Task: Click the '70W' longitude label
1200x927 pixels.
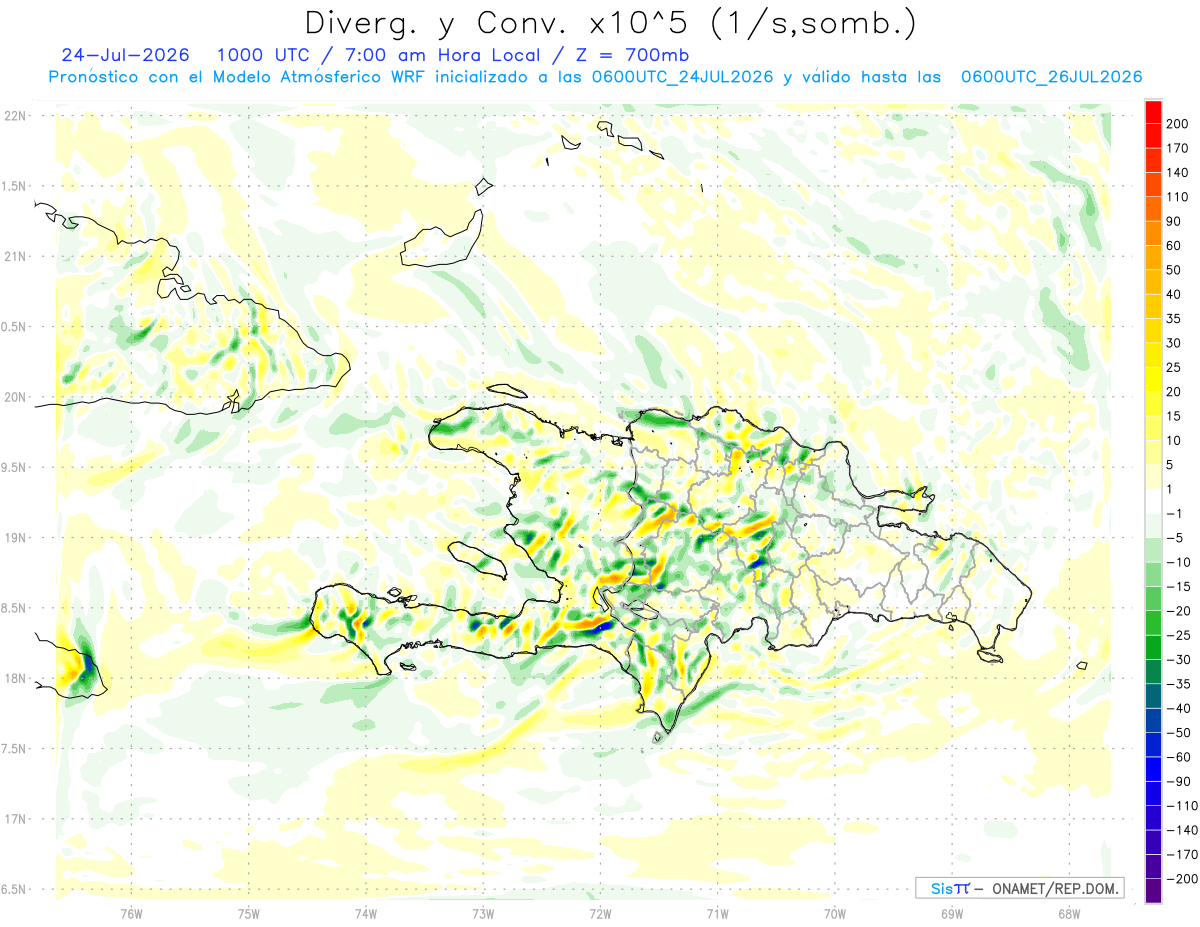Action: pyautogui.click(x=834, y=915)
